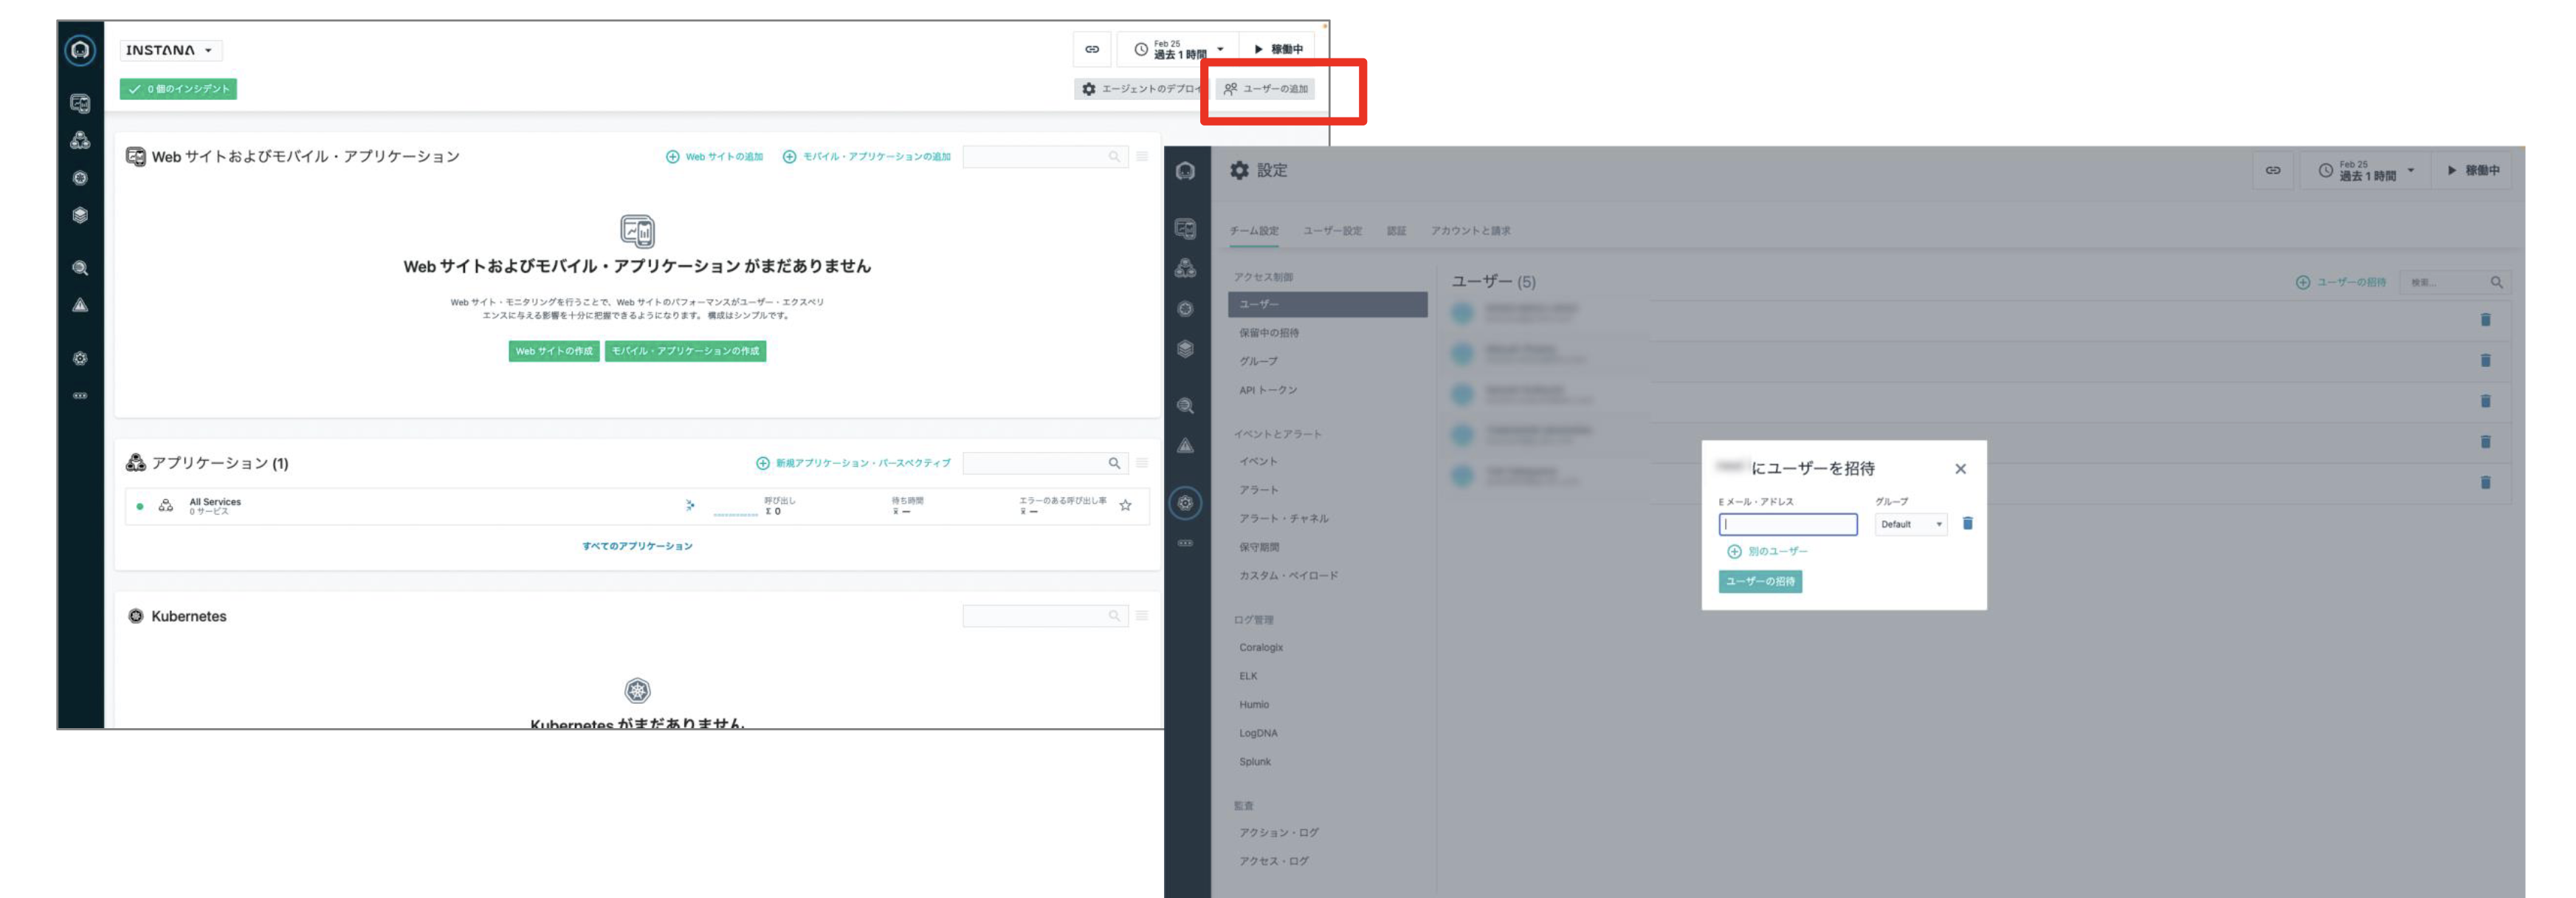2576x898 pixels.
Task: Open the INSTANA tenant dropdown
Action: coord(170,50)
